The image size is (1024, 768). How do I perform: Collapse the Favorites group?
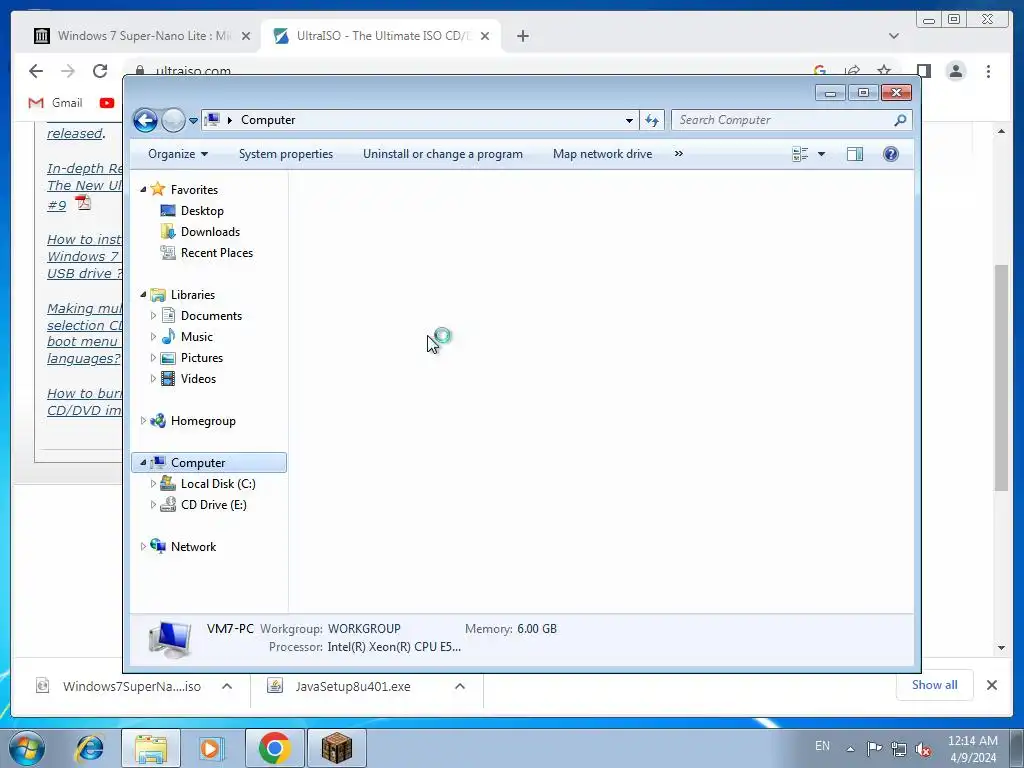tap(143, 189)
